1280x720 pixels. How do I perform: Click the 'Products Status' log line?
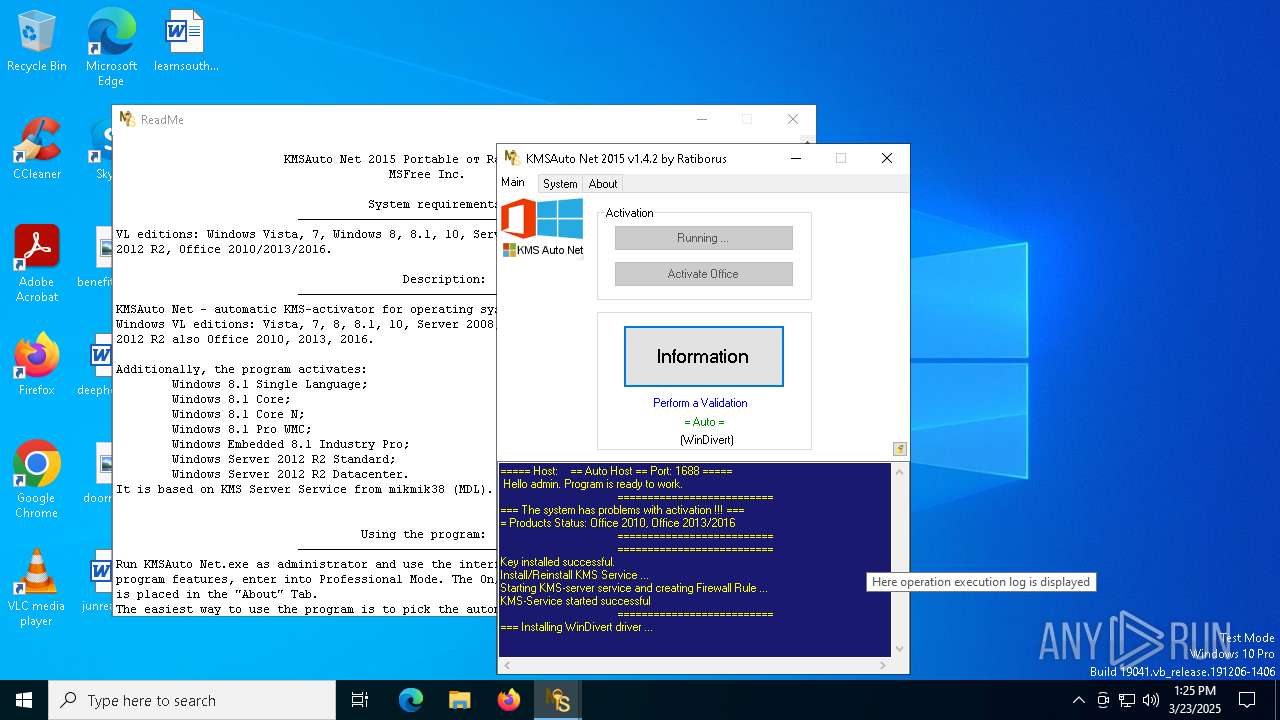(618, 523)
